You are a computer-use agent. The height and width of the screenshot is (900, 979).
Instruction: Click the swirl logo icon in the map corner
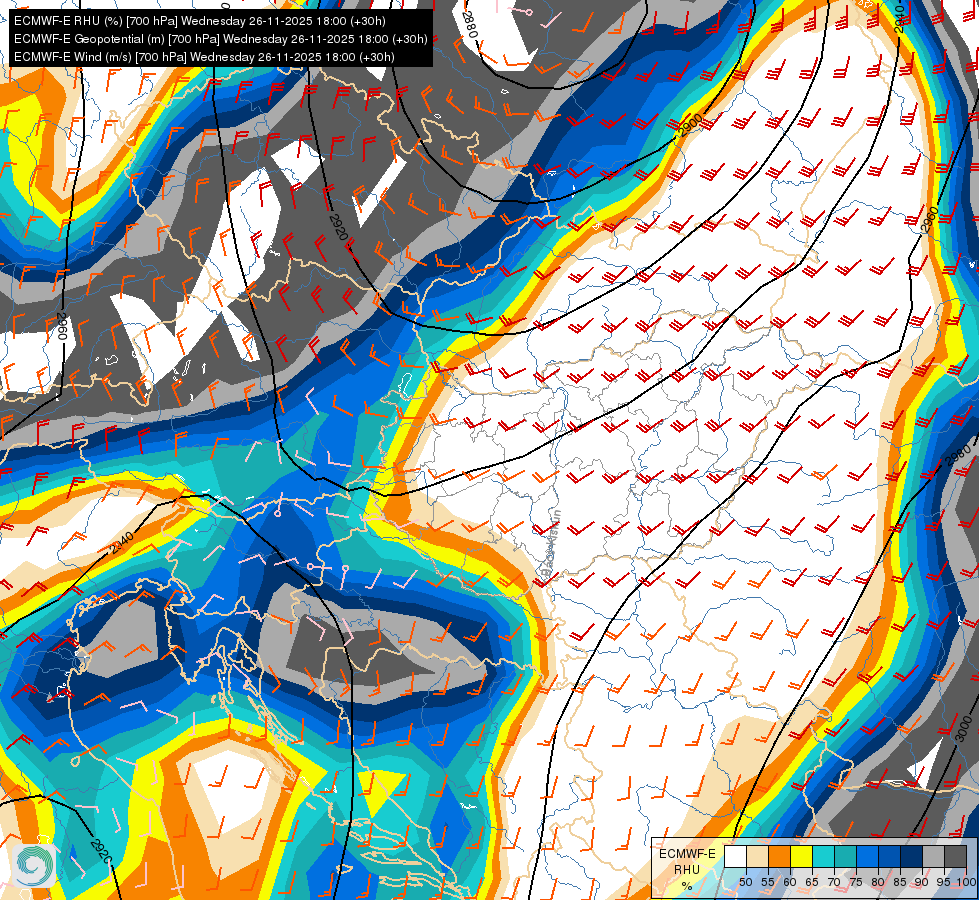35,865
